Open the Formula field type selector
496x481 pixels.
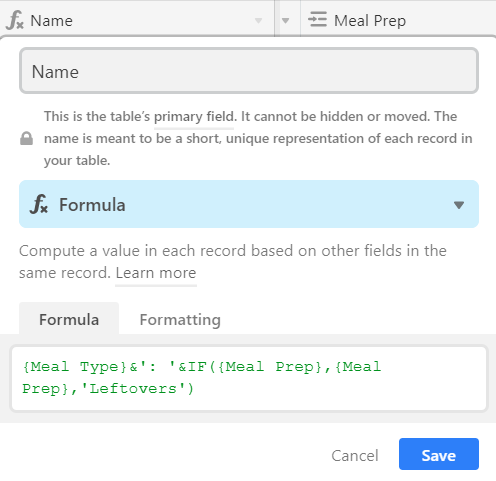[x=249, y=204]
